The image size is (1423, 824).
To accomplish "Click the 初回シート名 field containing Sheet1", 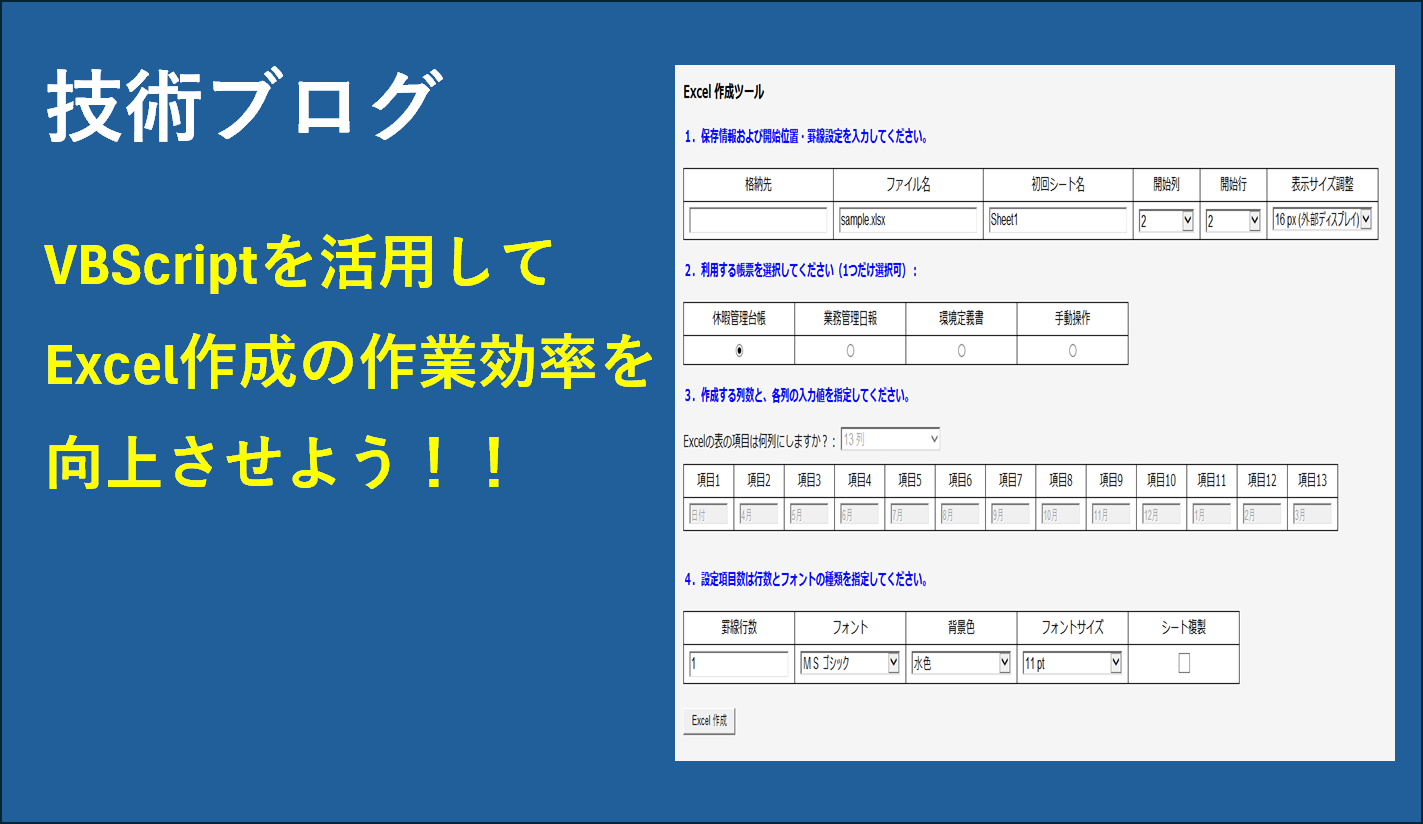I will pyautogui.click(x=1057, y=221).
